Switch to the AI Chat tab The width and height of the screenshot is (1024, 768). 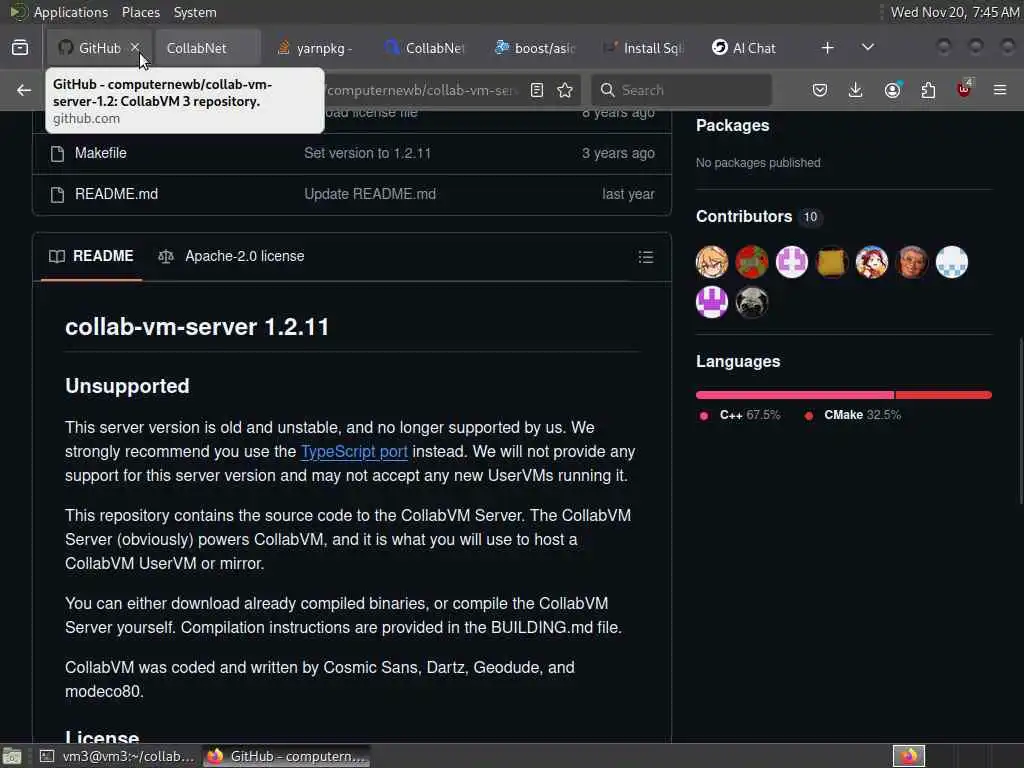(752, 48)
